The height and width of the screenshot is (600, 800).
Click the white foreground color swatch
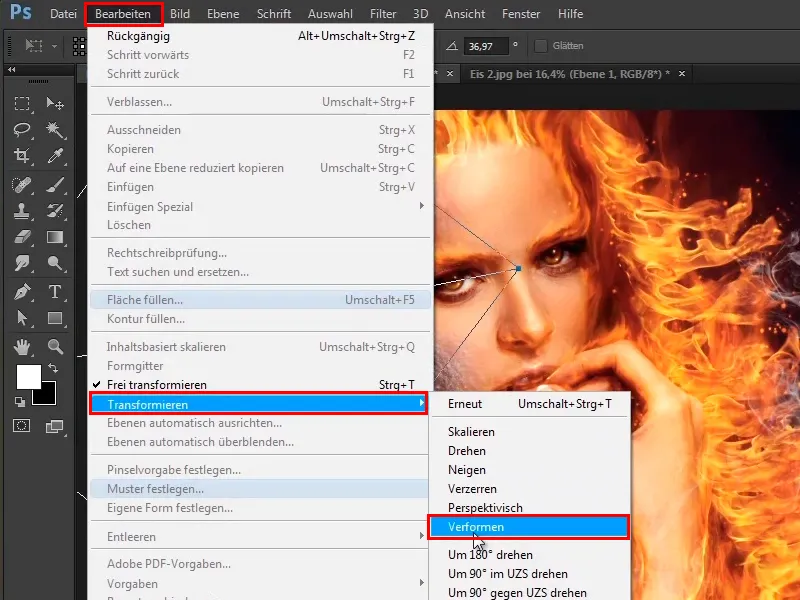click(27, 376)
